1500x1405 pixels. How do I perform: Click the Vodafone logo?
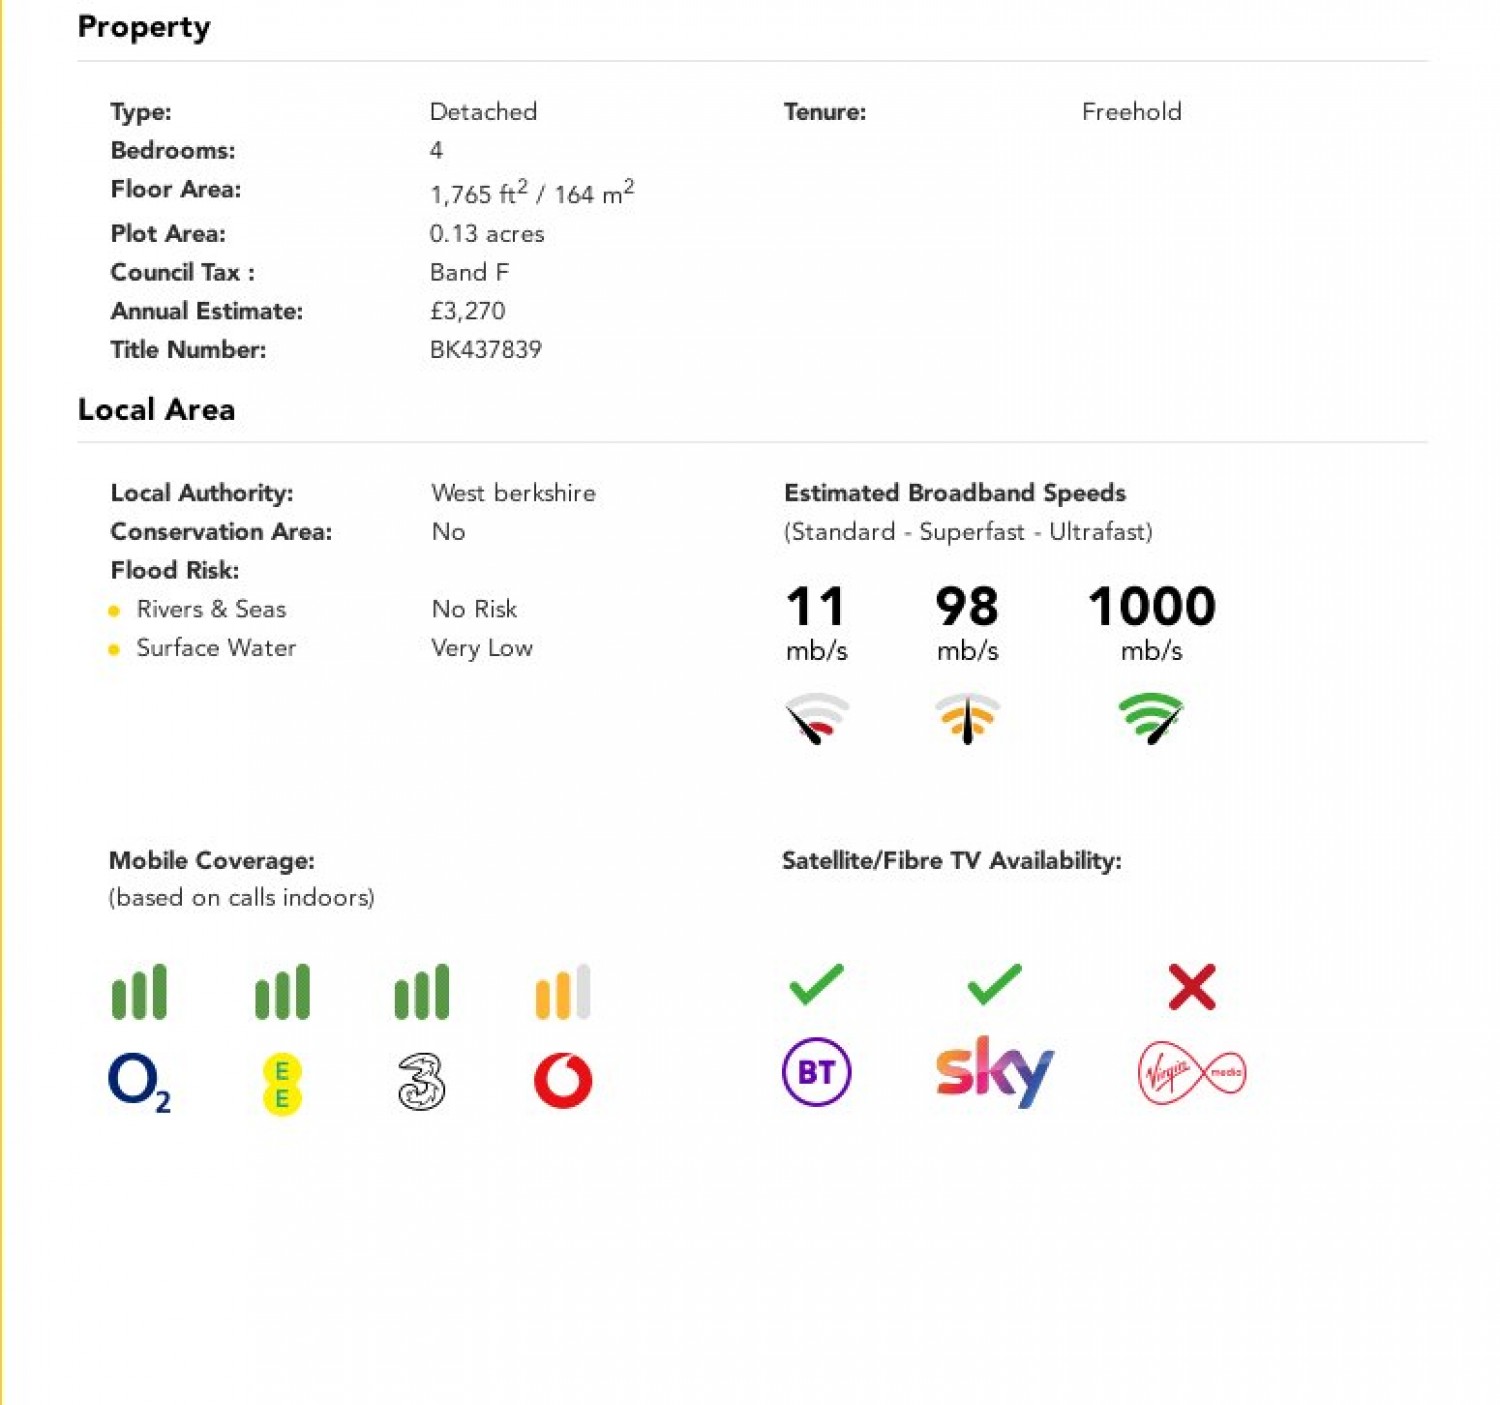[563, 1081]
